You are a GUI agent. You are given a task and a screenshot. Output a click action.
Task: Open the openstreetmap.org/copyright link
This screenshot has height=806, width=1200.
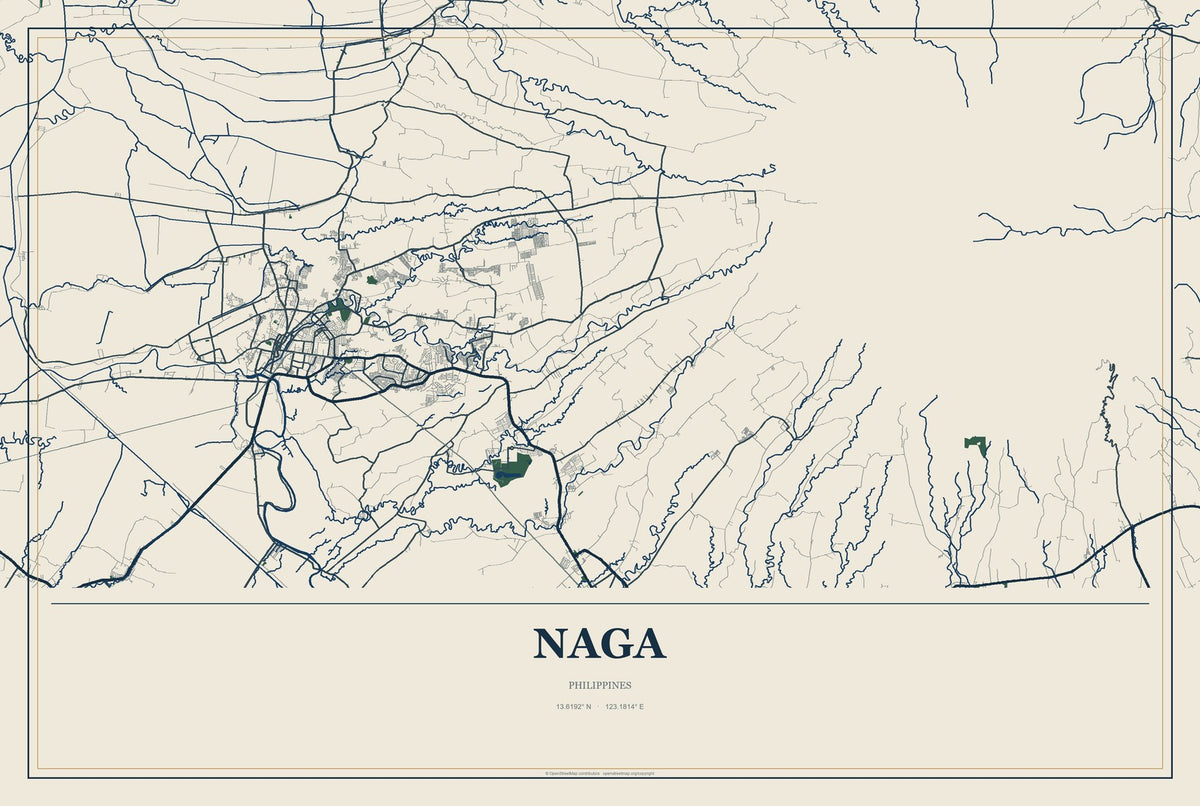coord(628,773)
